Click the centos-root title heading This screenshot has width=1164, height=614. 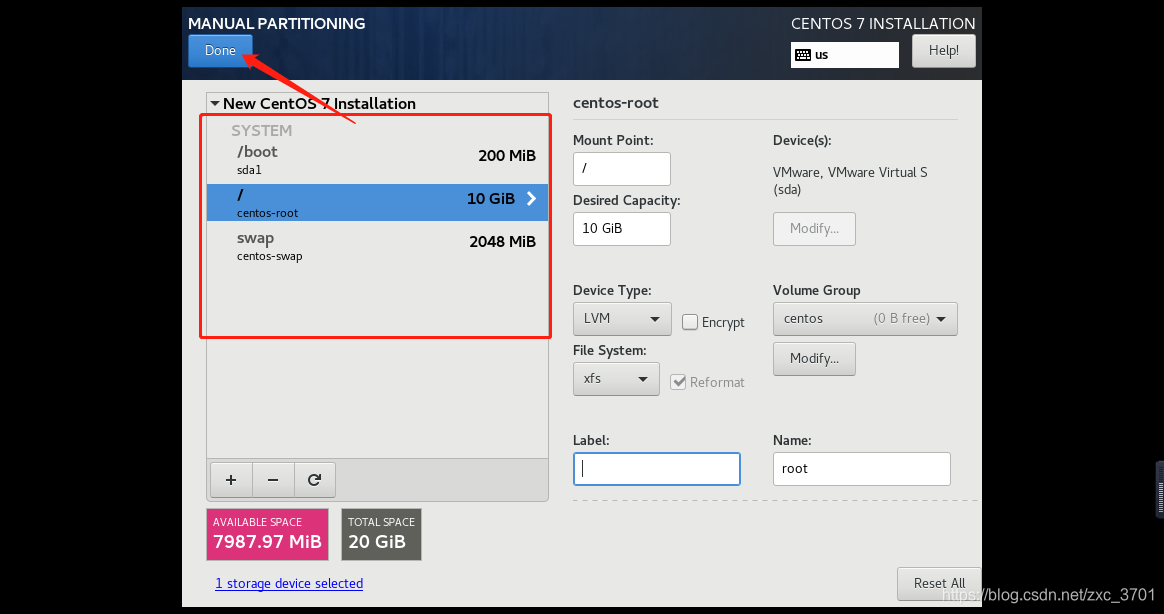[615, 103]
